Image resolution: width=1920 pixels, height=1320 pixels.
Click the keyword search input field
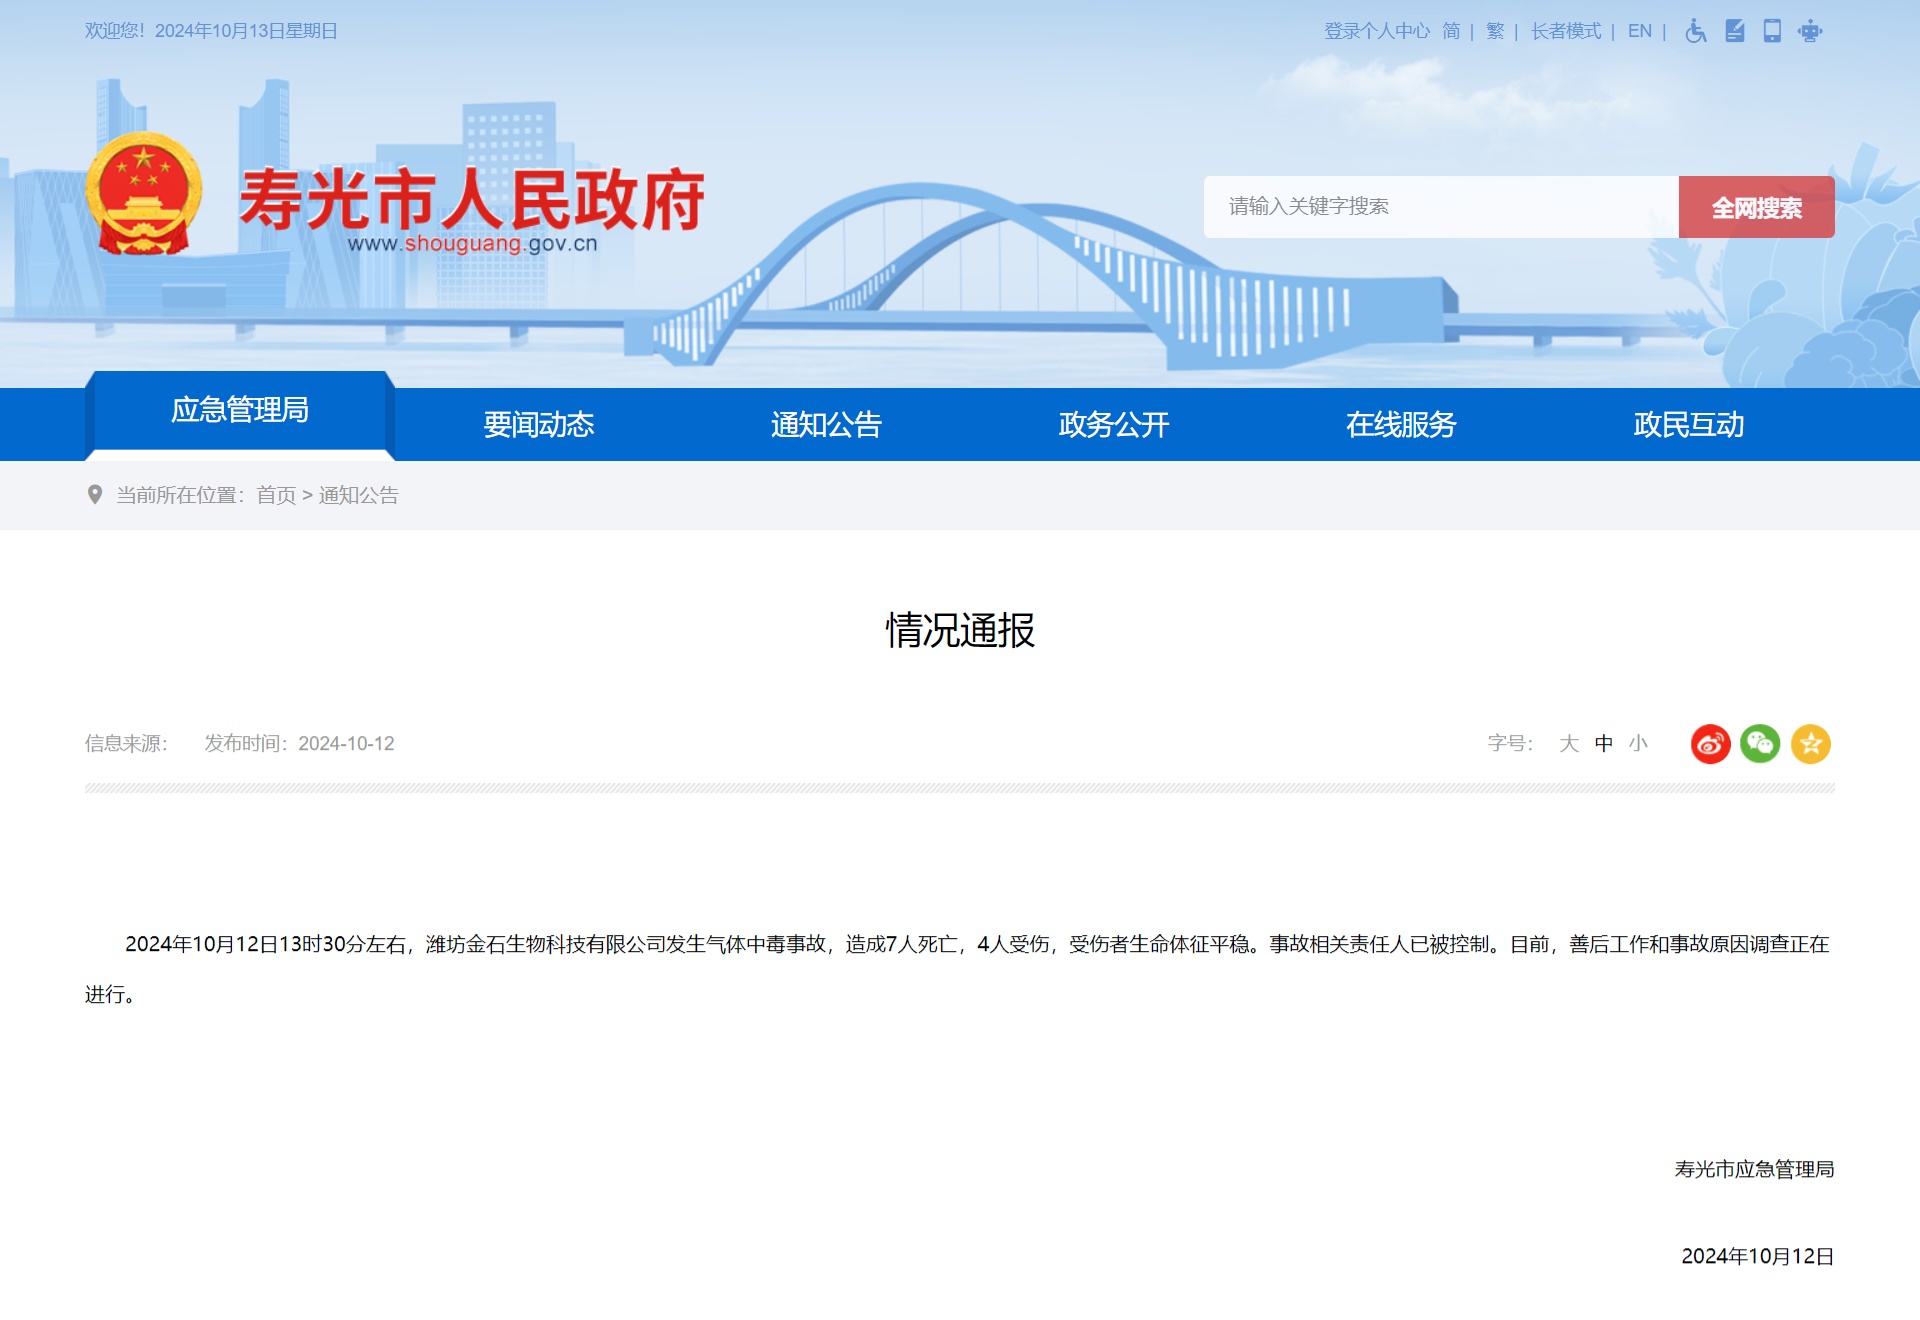coord(1430,207)
